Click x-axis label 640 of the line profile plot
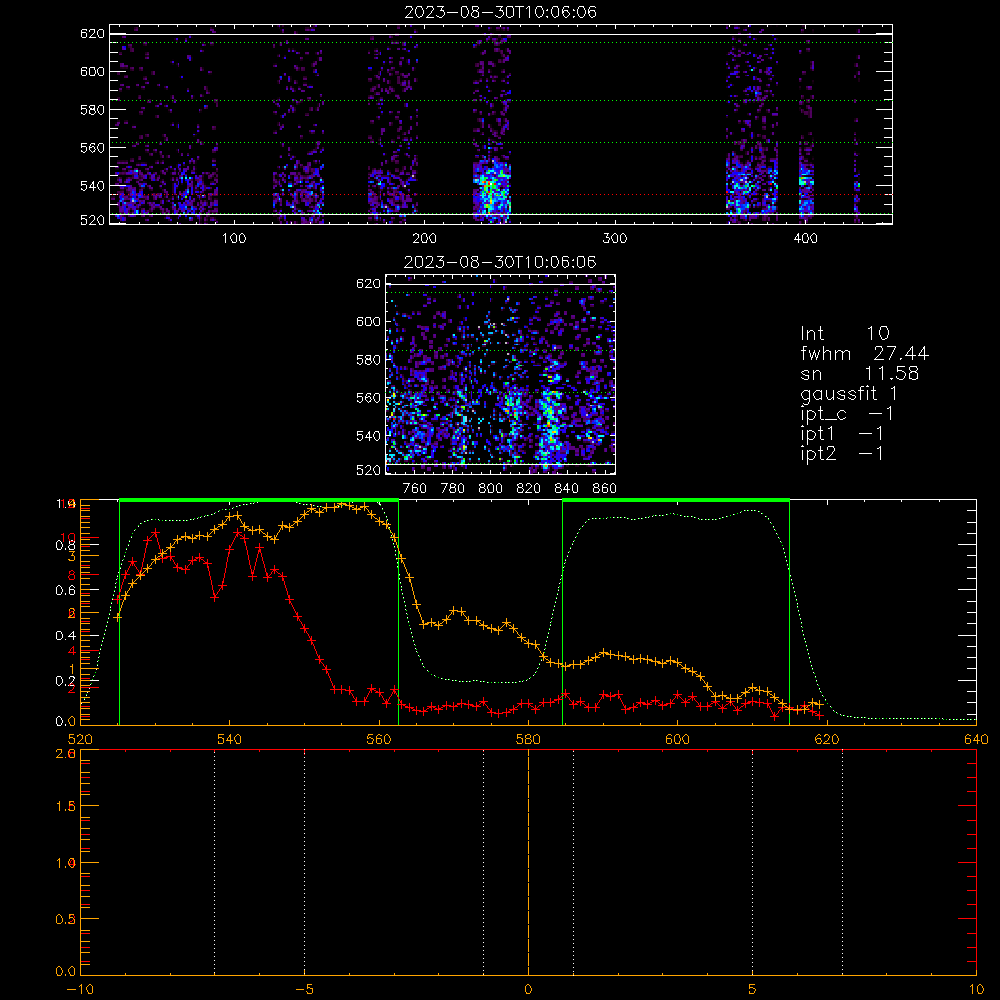Viewport: 1000px width, 1000px height. click(976, 740)
